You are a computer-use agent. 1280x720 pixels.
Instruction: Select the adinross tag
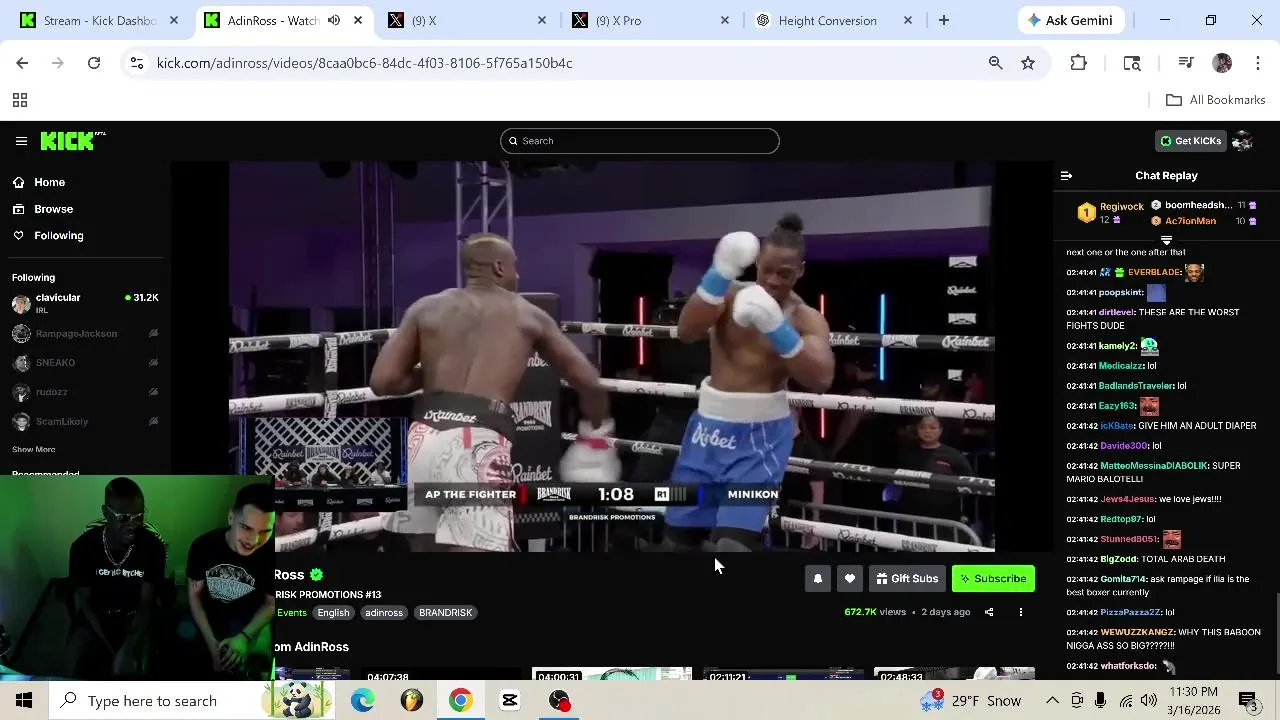[x=384, y=613]
